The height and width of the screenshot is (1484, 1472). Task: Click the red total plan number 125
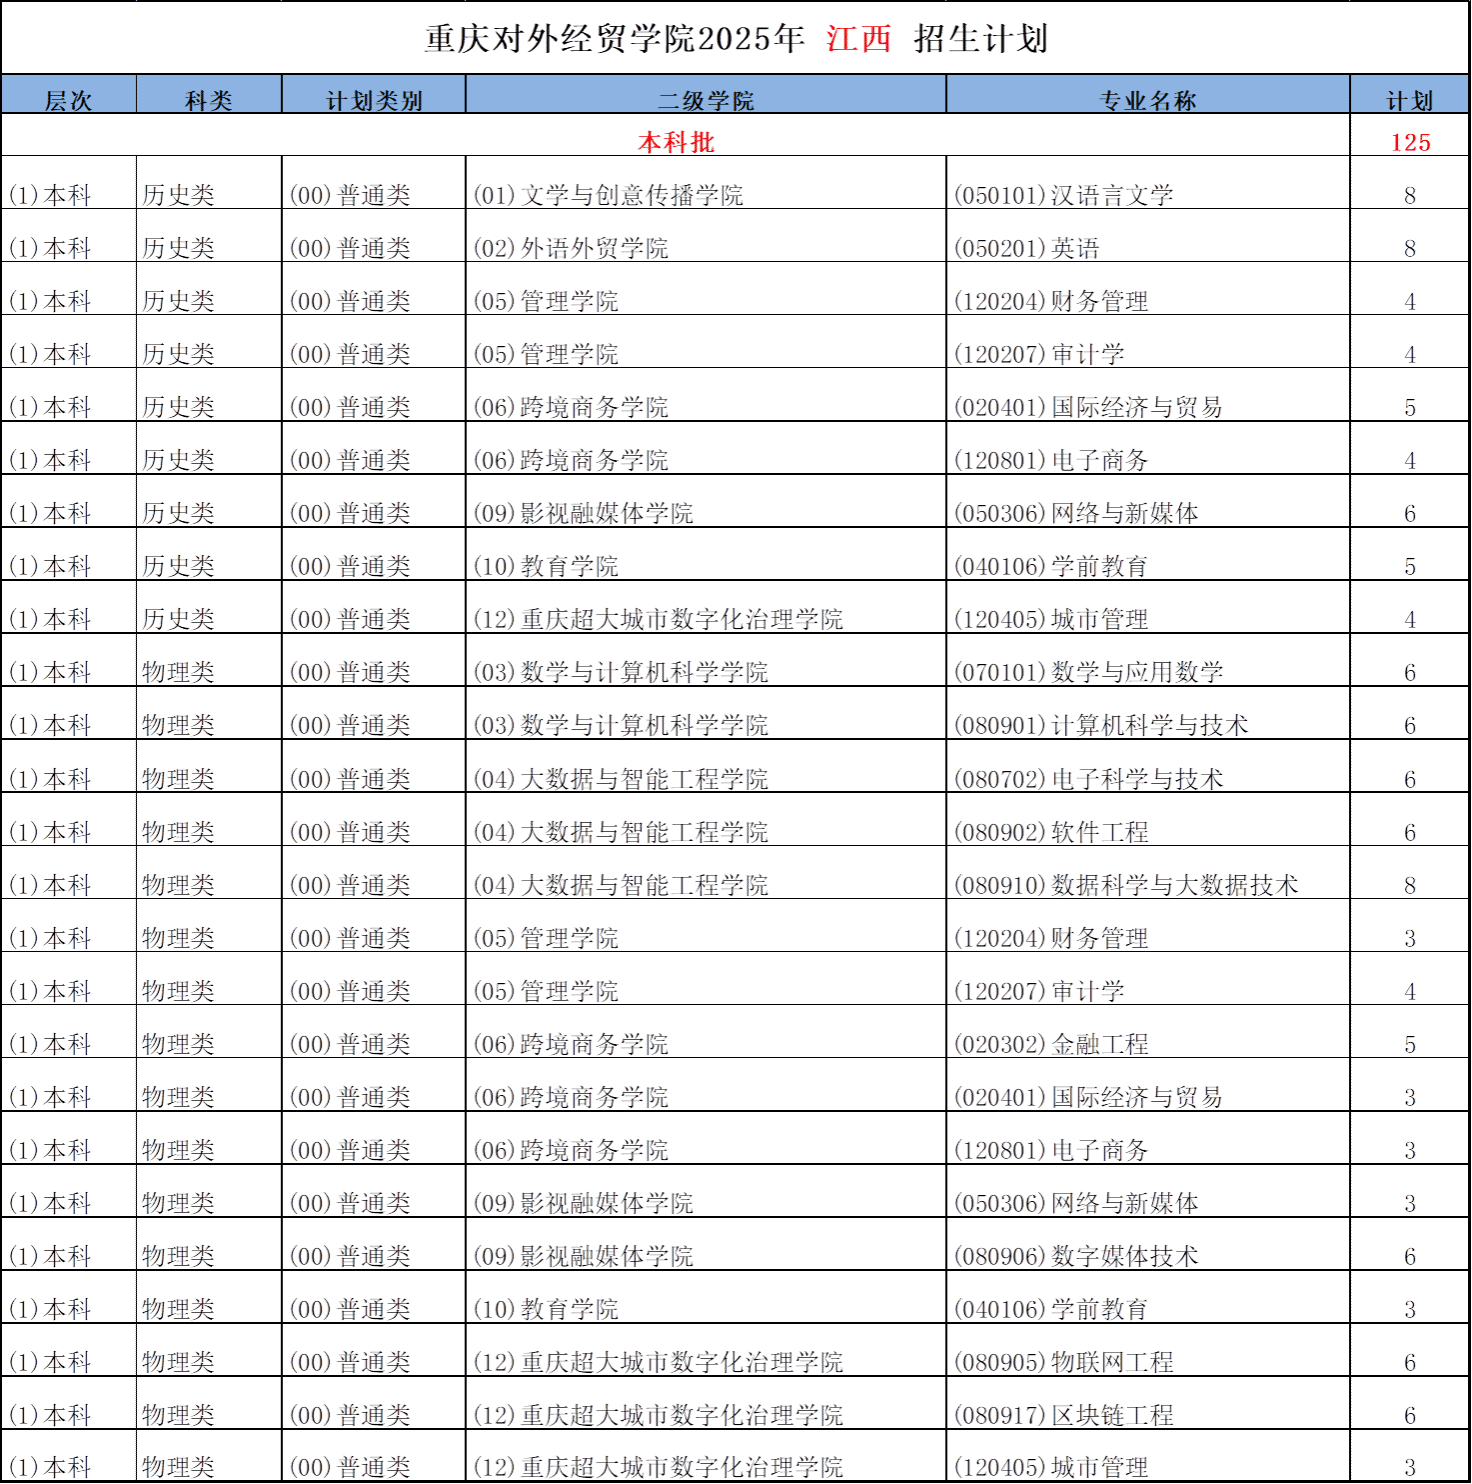tap(1410, 143)
